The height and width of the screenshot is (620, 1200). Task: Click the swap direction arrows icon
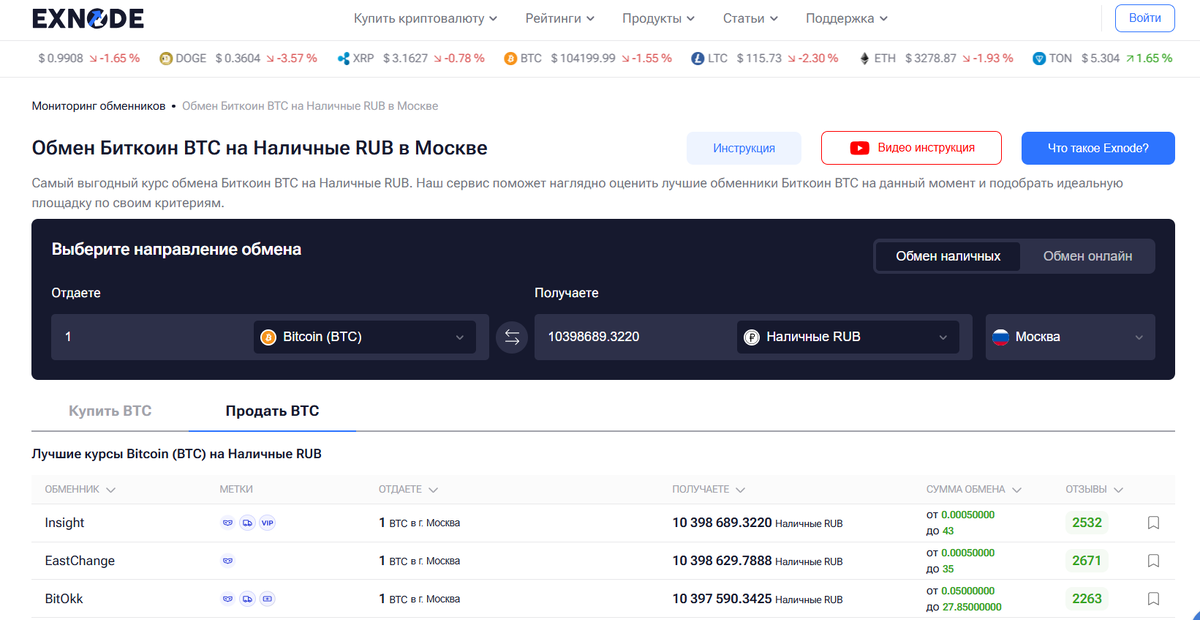(x=512, y=337)
